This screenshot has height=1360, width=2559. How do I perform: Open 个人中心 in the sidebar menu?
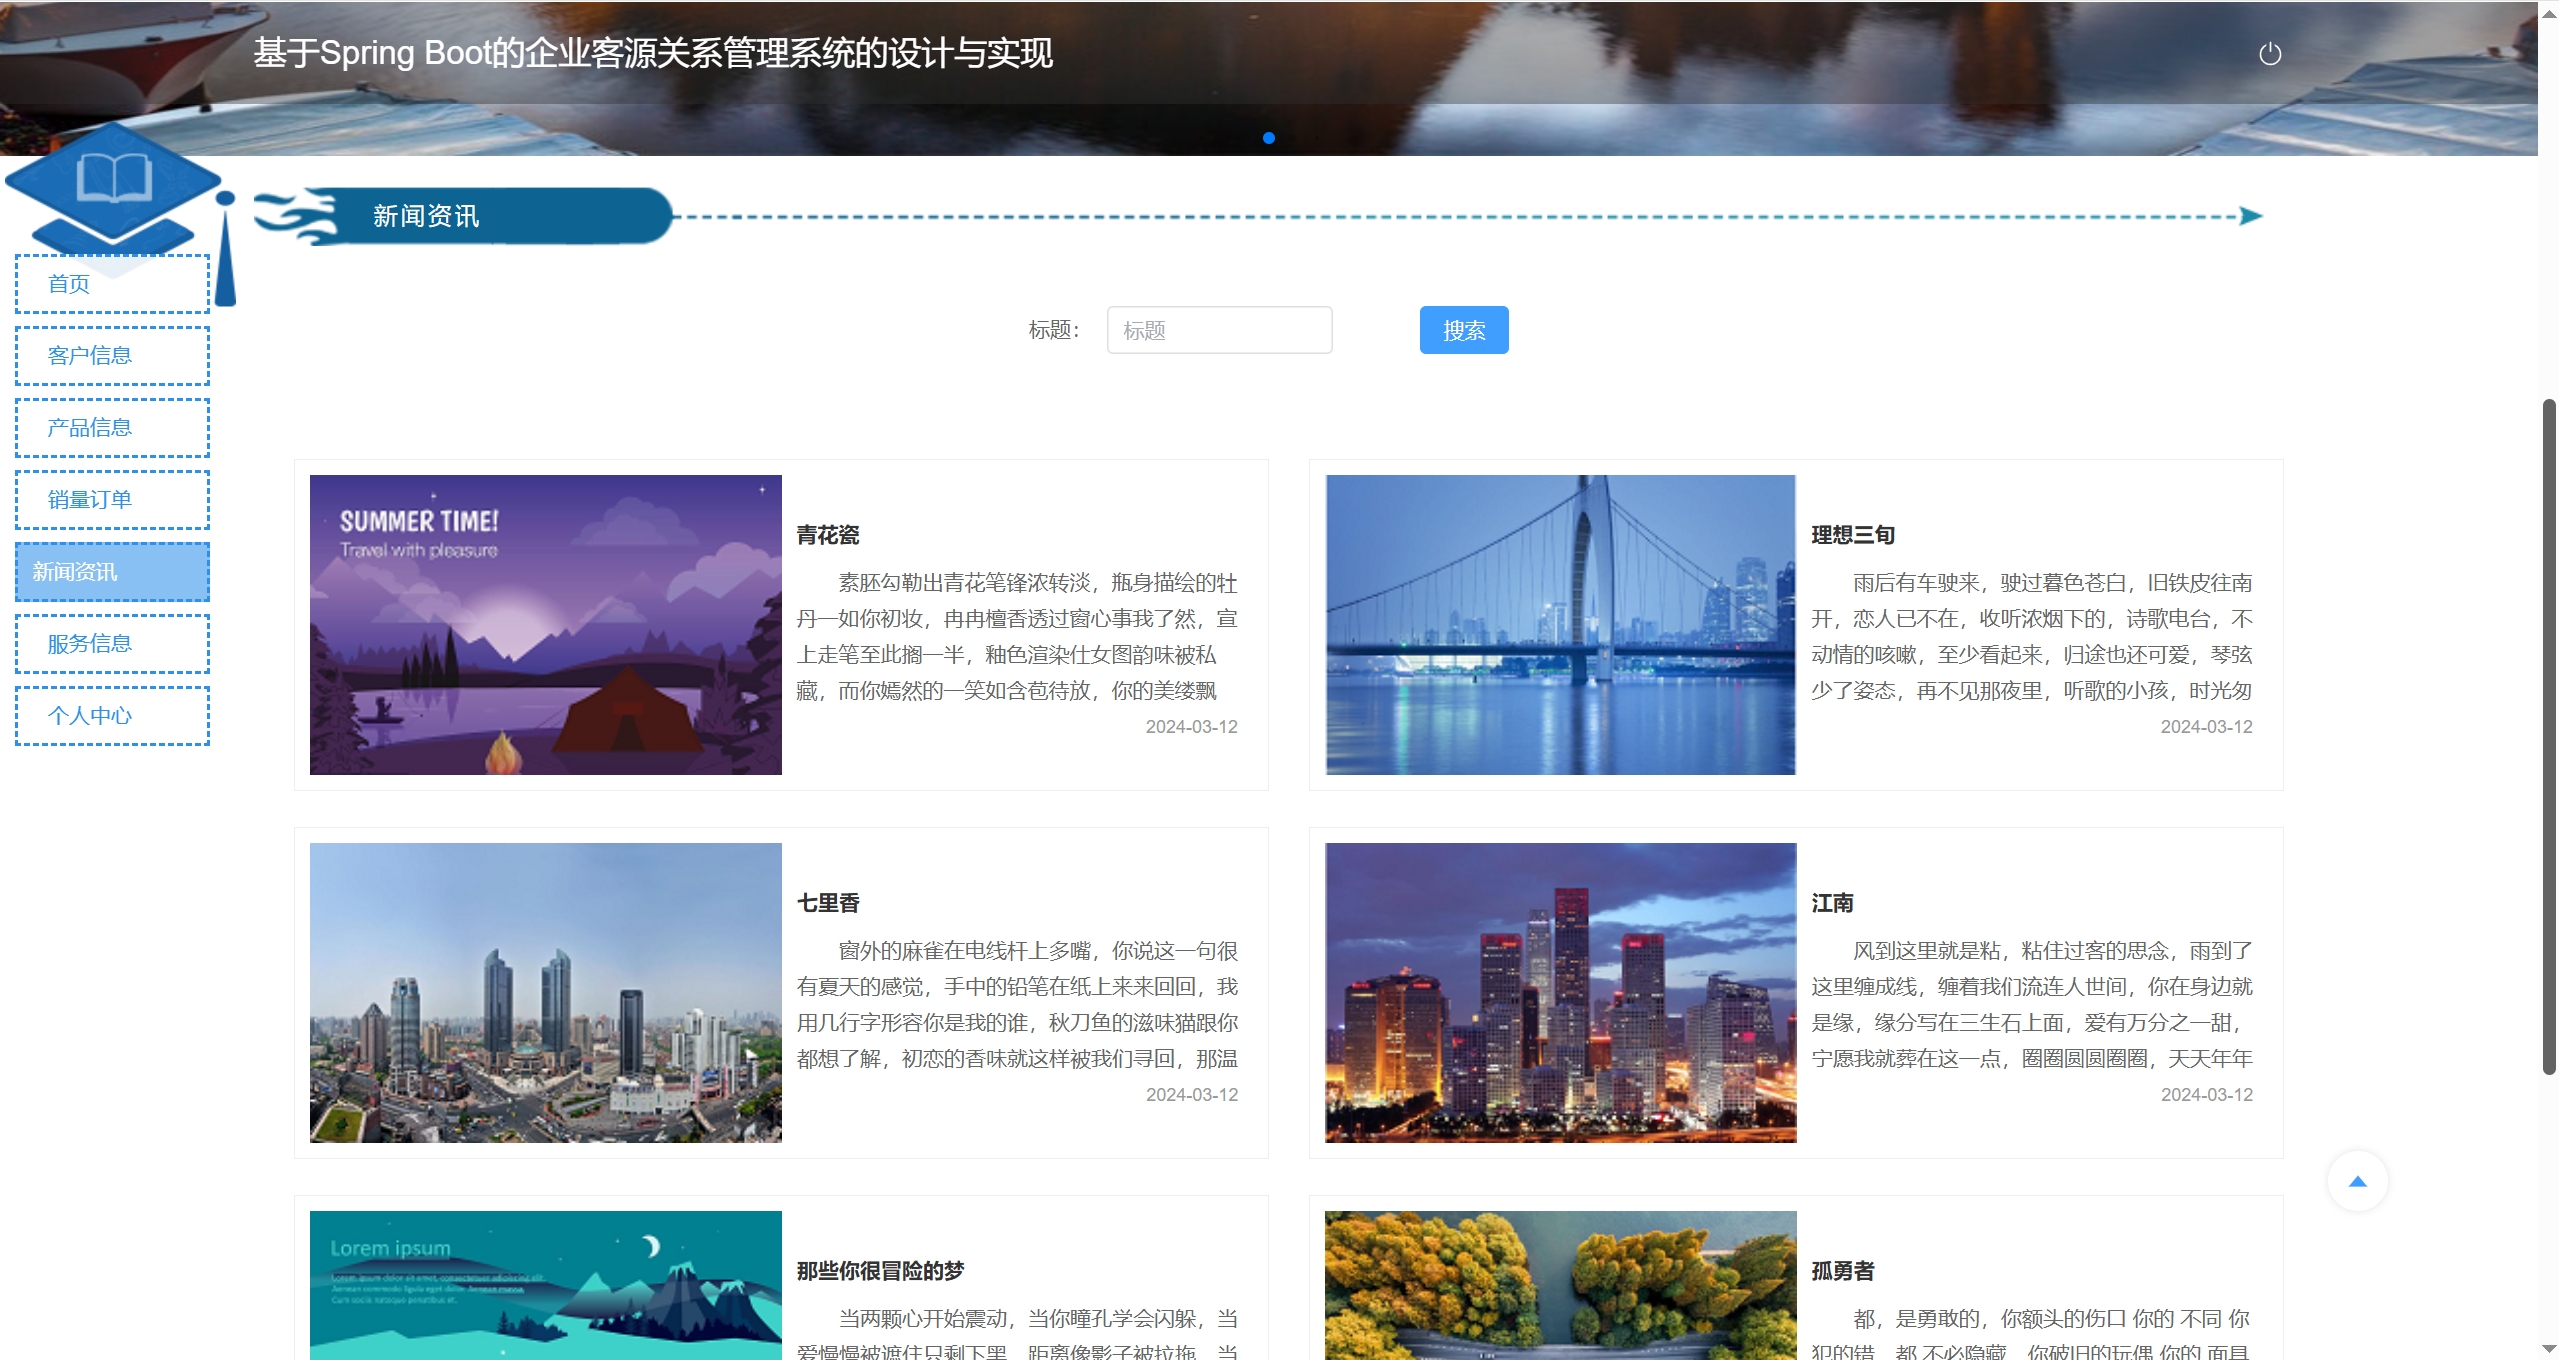pyautogui.click(x=112, y=716)
